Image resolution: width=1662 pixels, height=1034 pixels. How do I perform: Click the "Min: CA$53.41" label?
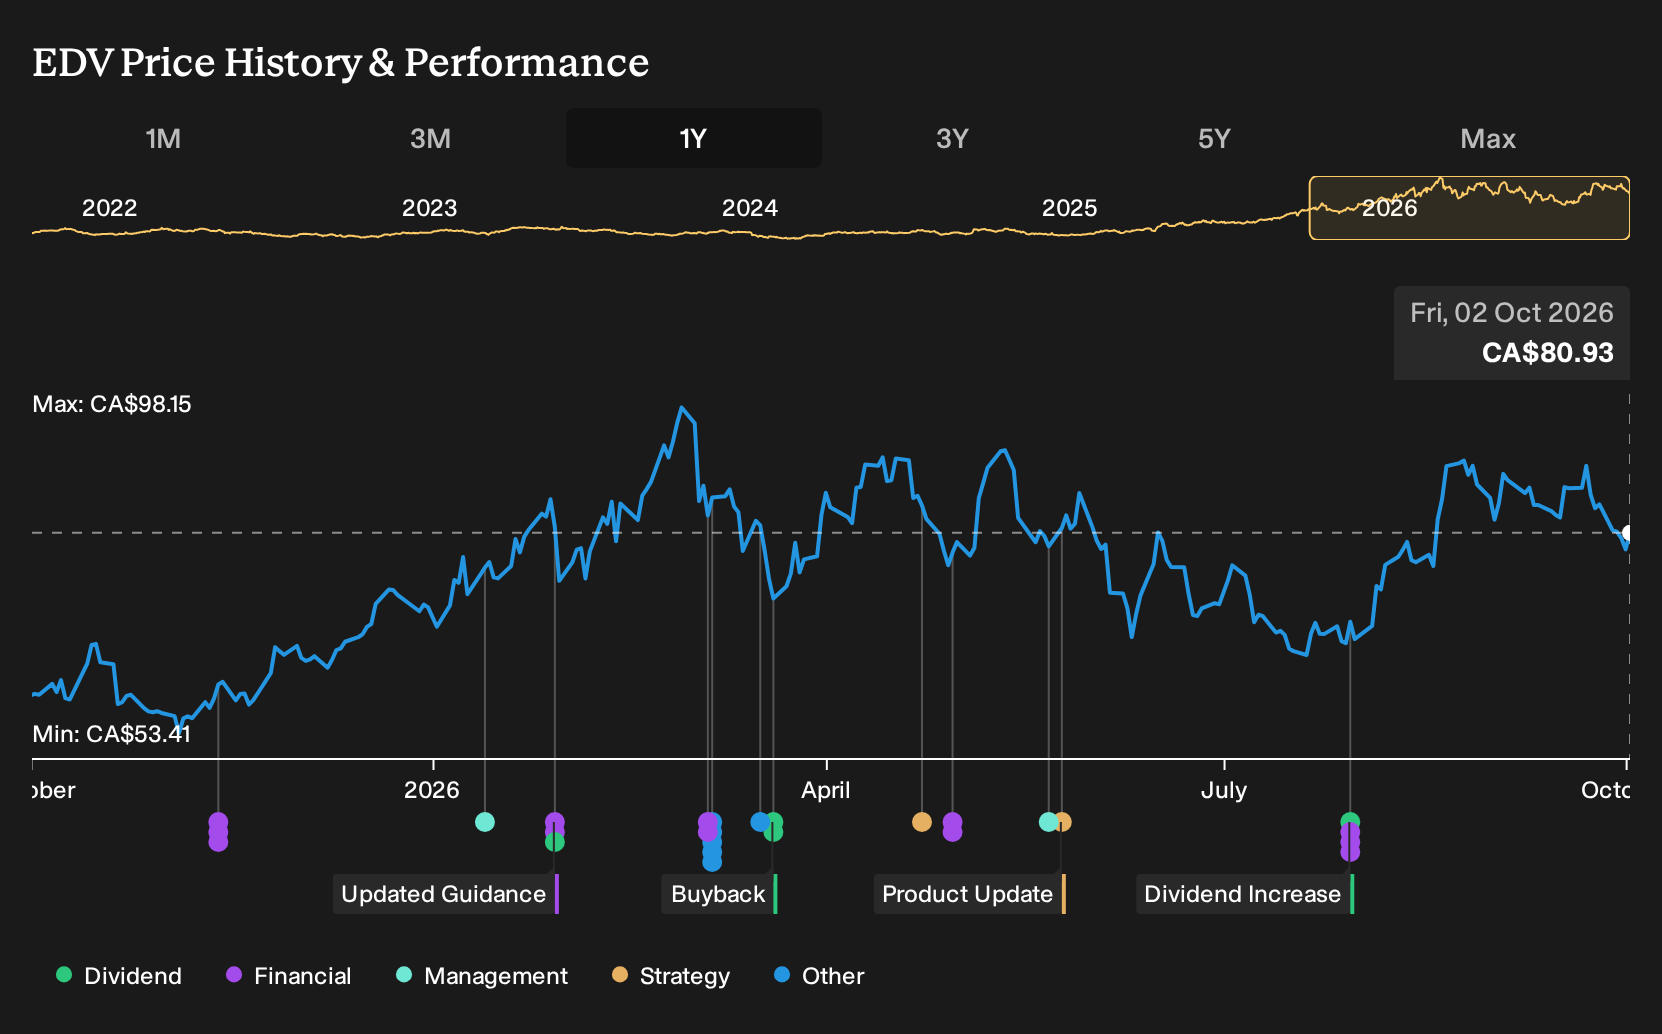(112, 734)
